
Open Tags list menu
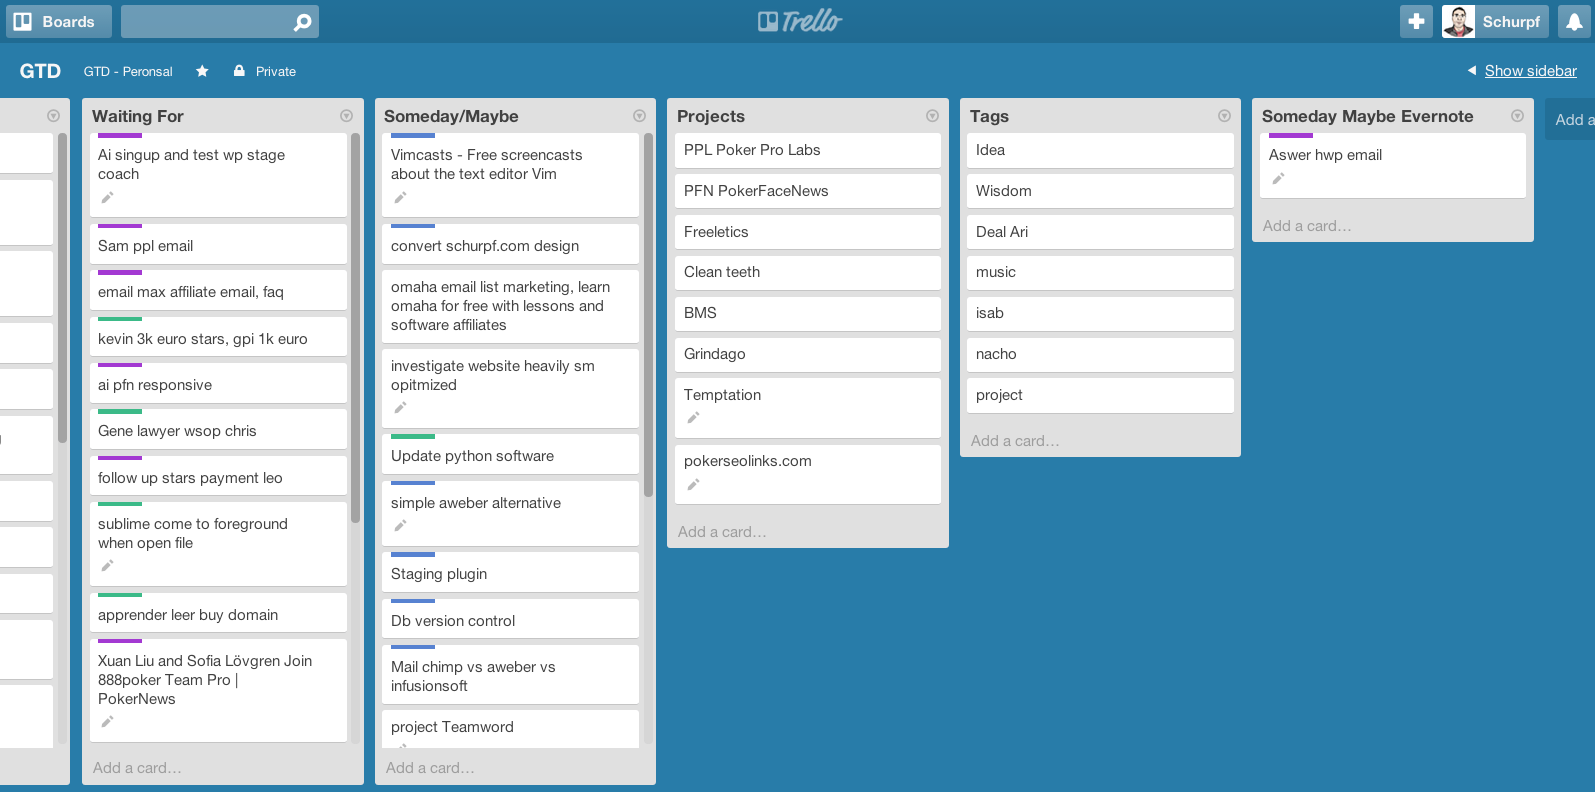point(1224,116)
